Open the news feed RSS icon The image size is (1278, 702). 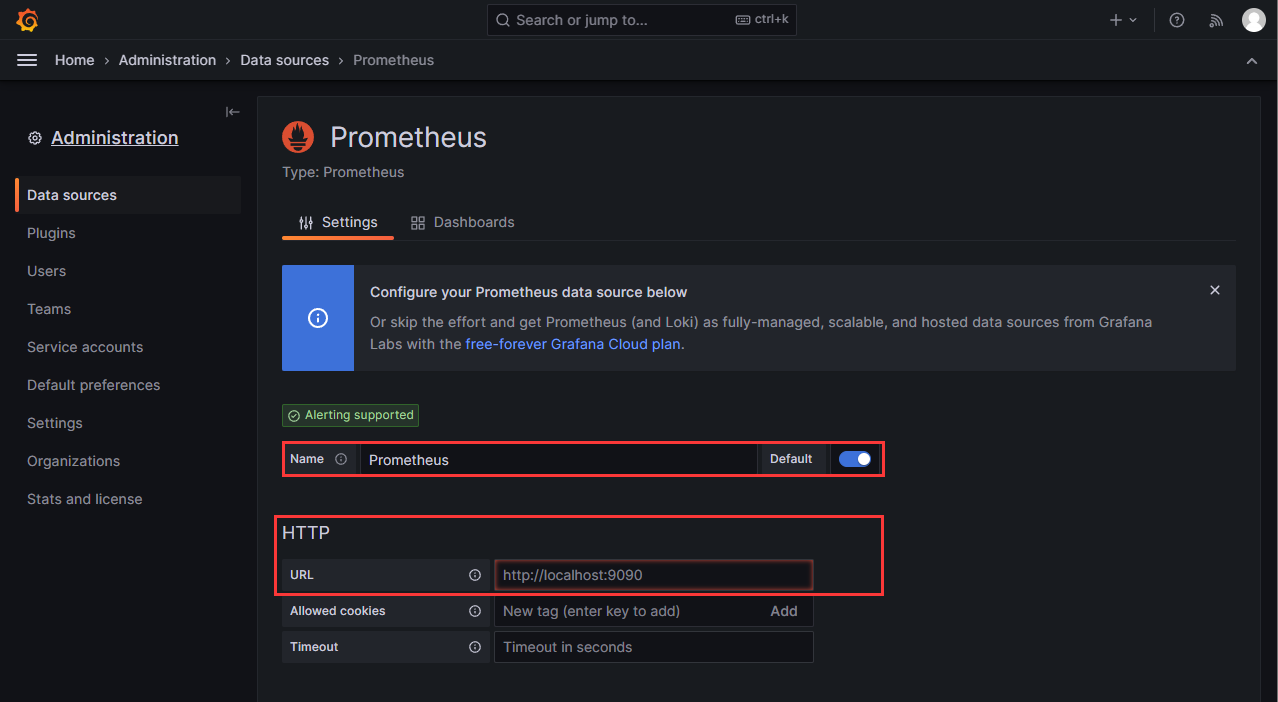pos(1216,20)
